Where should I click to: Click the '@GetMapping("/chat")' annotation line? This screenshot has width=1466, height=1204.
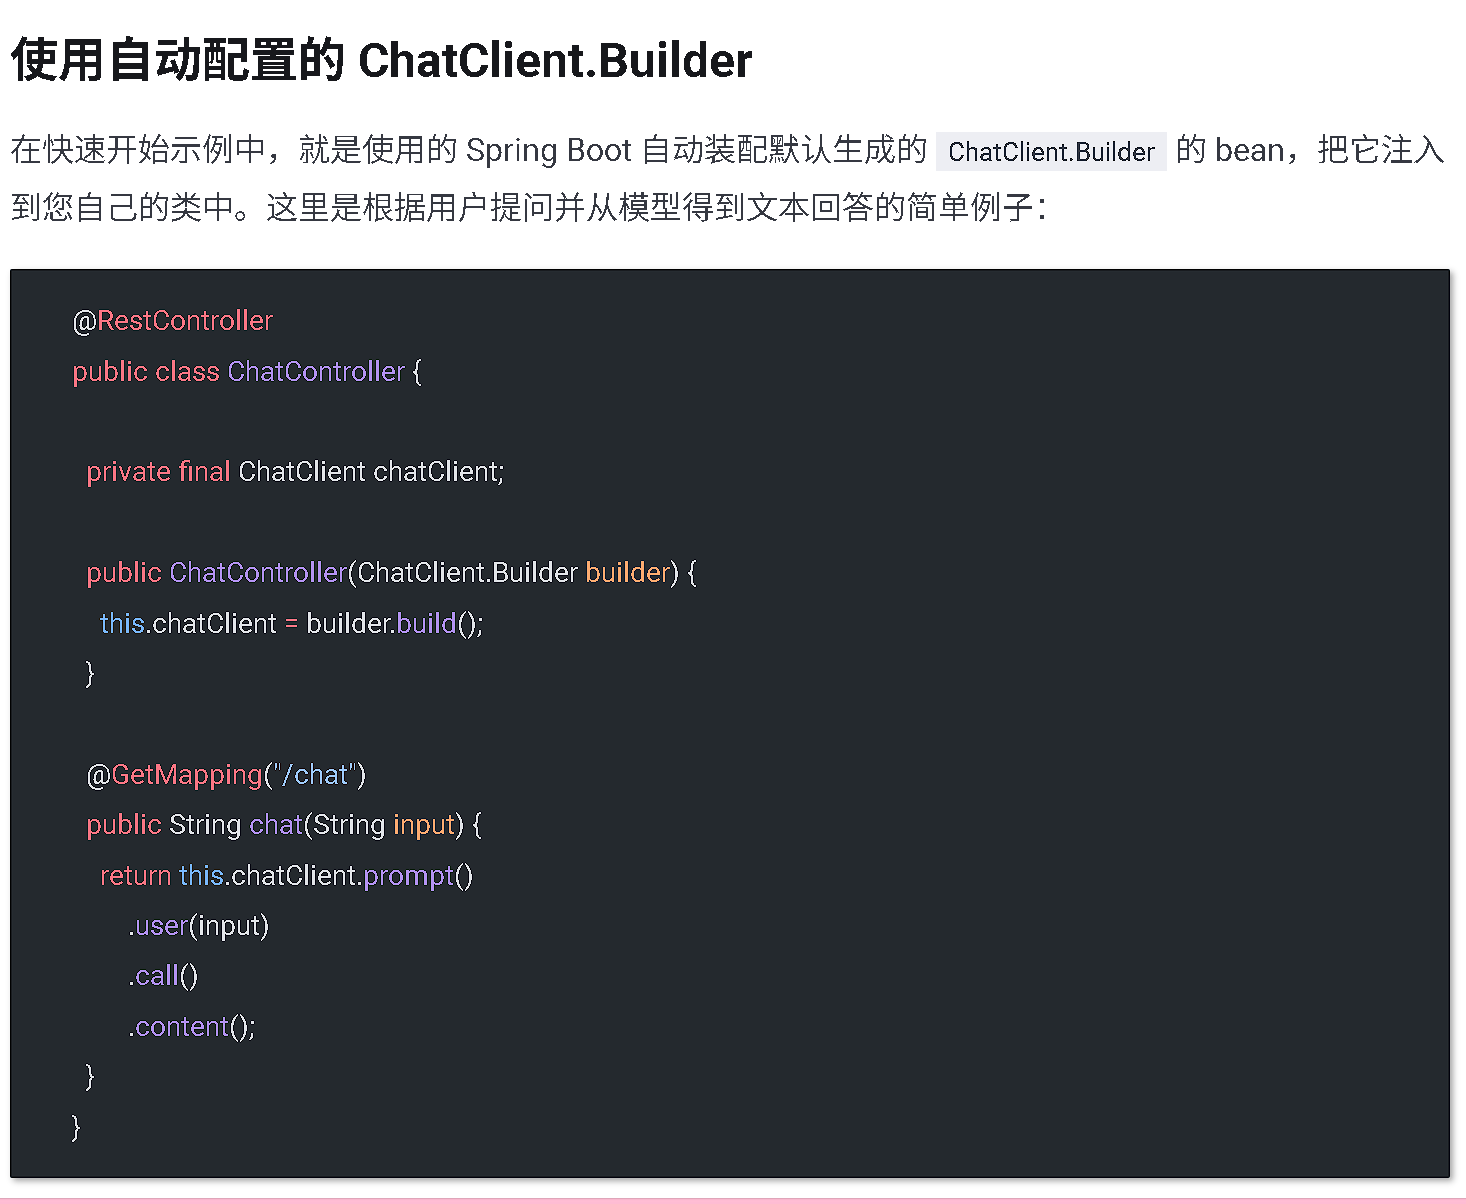coord(226,775)
